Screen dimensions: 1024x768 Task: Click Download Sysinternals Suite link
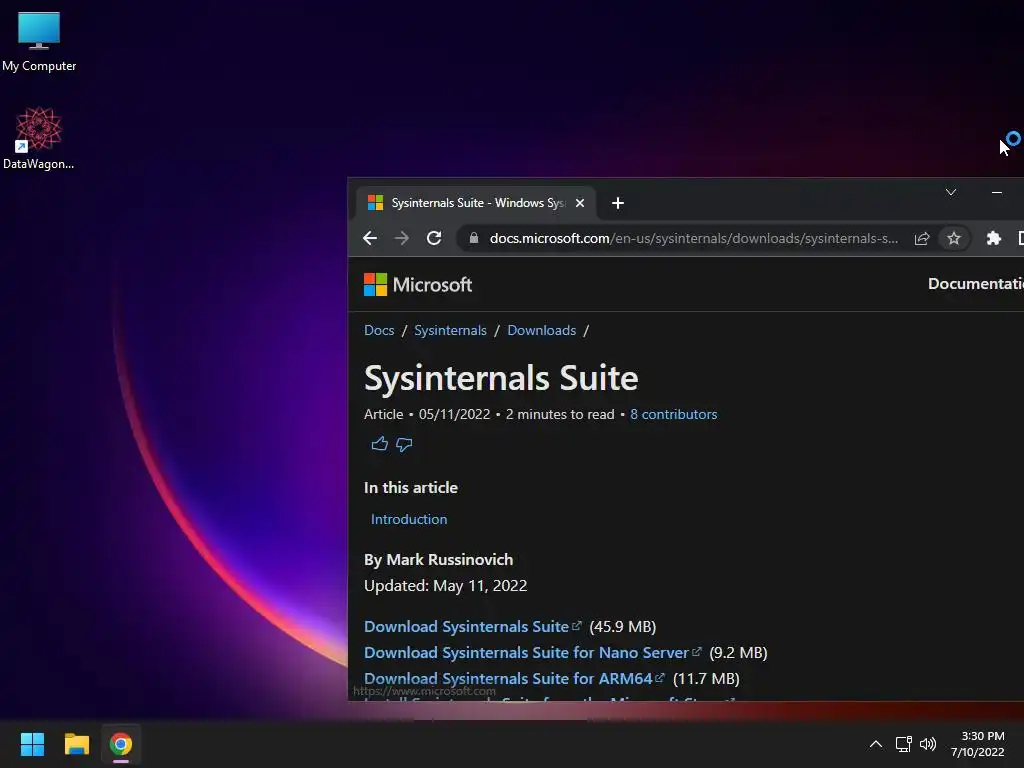coord(472,627)
